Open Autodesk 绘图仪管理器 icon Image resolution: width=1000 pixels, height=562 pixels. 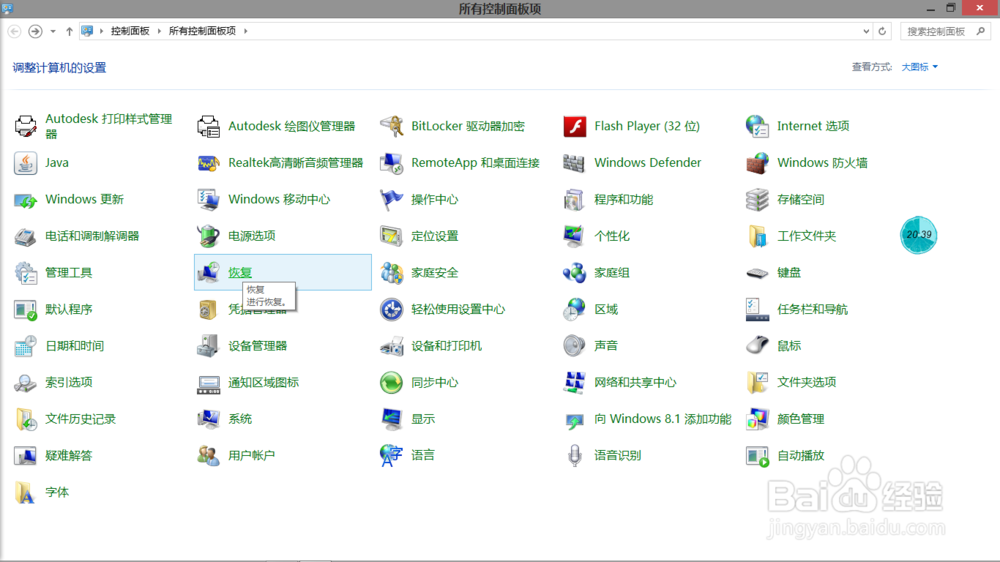tap(209, 126)
